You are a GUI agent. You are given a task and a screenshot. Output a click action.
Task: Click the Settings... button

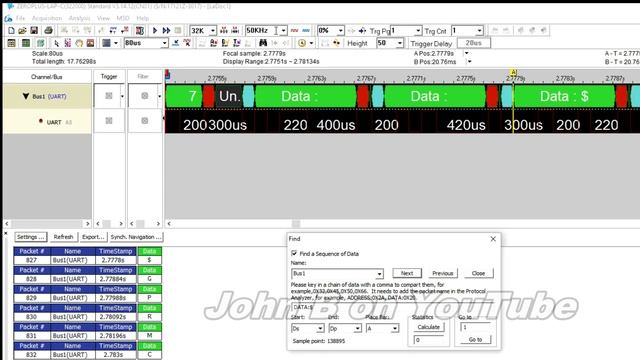pyautogui.click(x=31, y=237)
